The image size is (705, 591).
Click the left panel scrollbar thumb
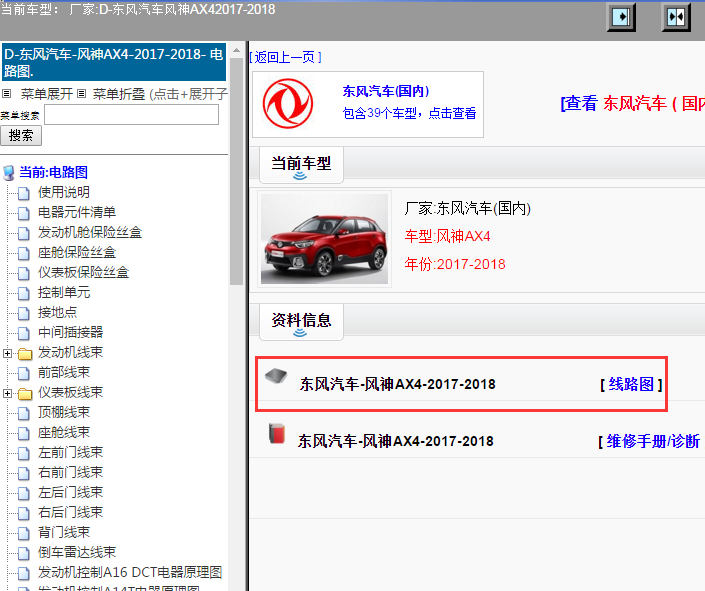pos(236,171)
